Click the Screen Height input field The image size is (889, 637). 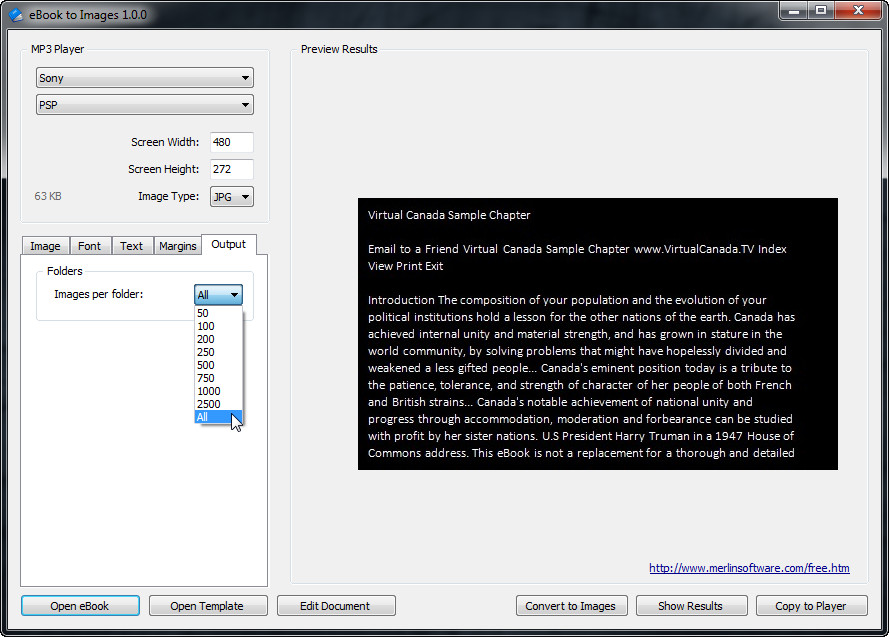click(231, 169)
